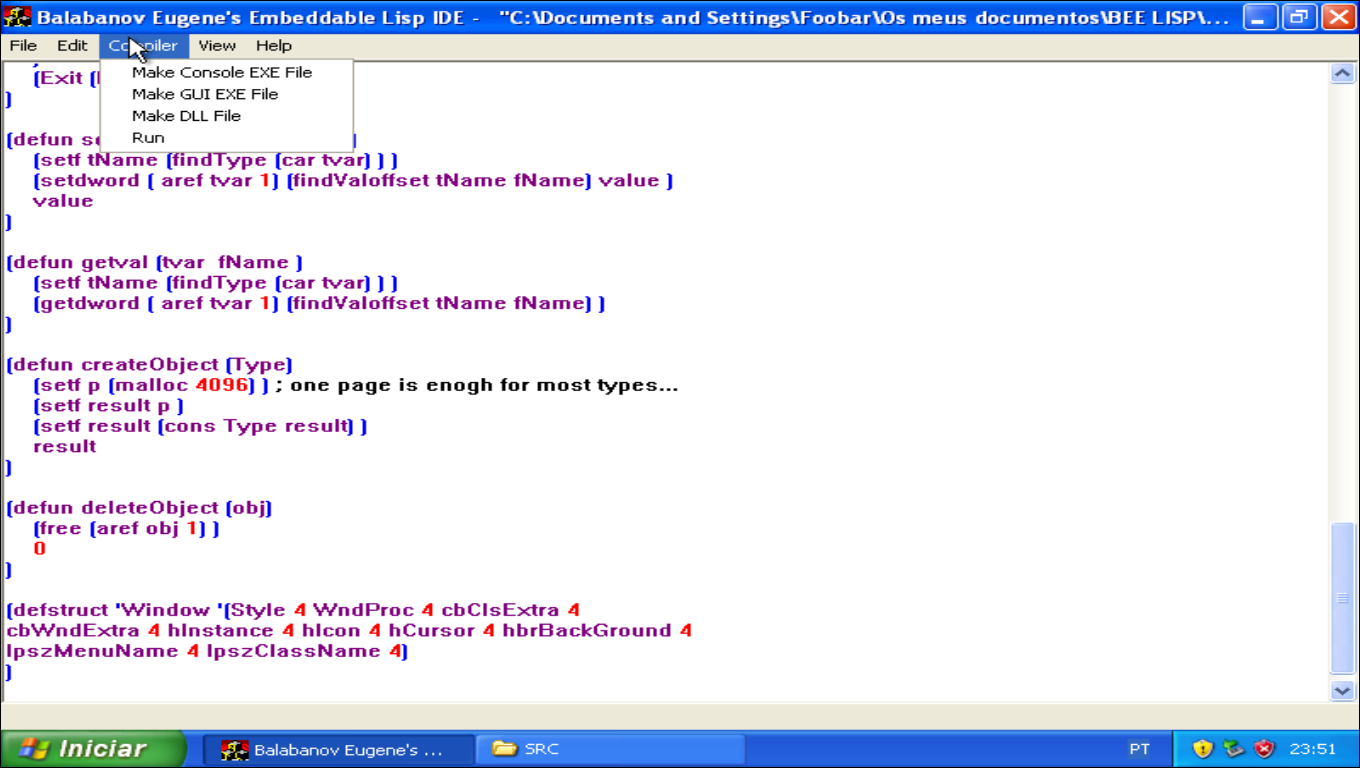Click the app icon in the title bar
Viewport: 1360px width, 768px height.
click(17, 17)
